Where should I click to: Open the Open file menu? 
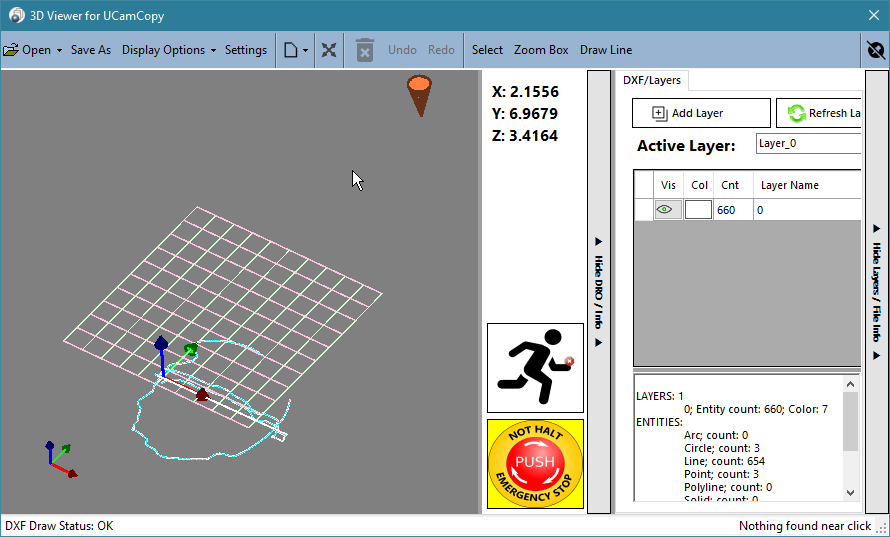coord(27,50)
